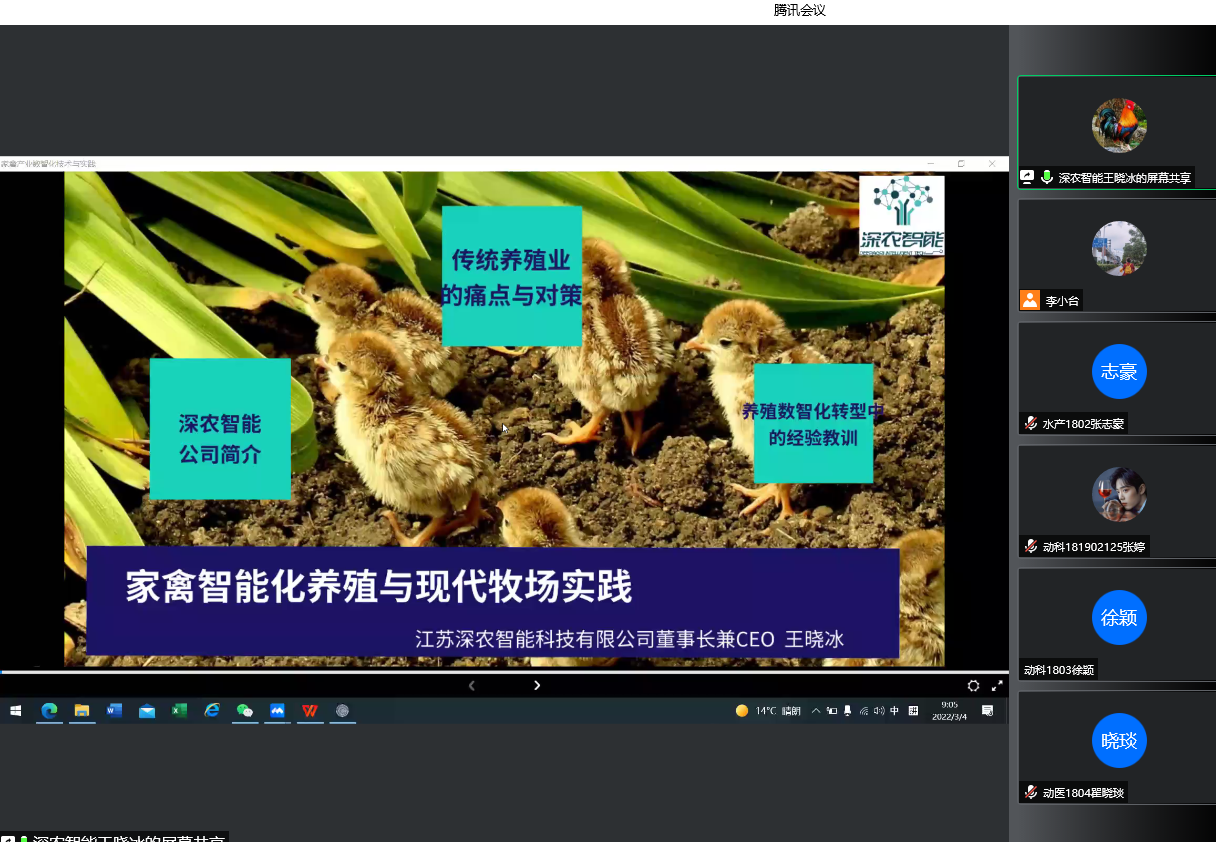1216x842 pixels.
Task: Toggle fullscreen with the expand arrows icon
Action: (x=997, y=686)
